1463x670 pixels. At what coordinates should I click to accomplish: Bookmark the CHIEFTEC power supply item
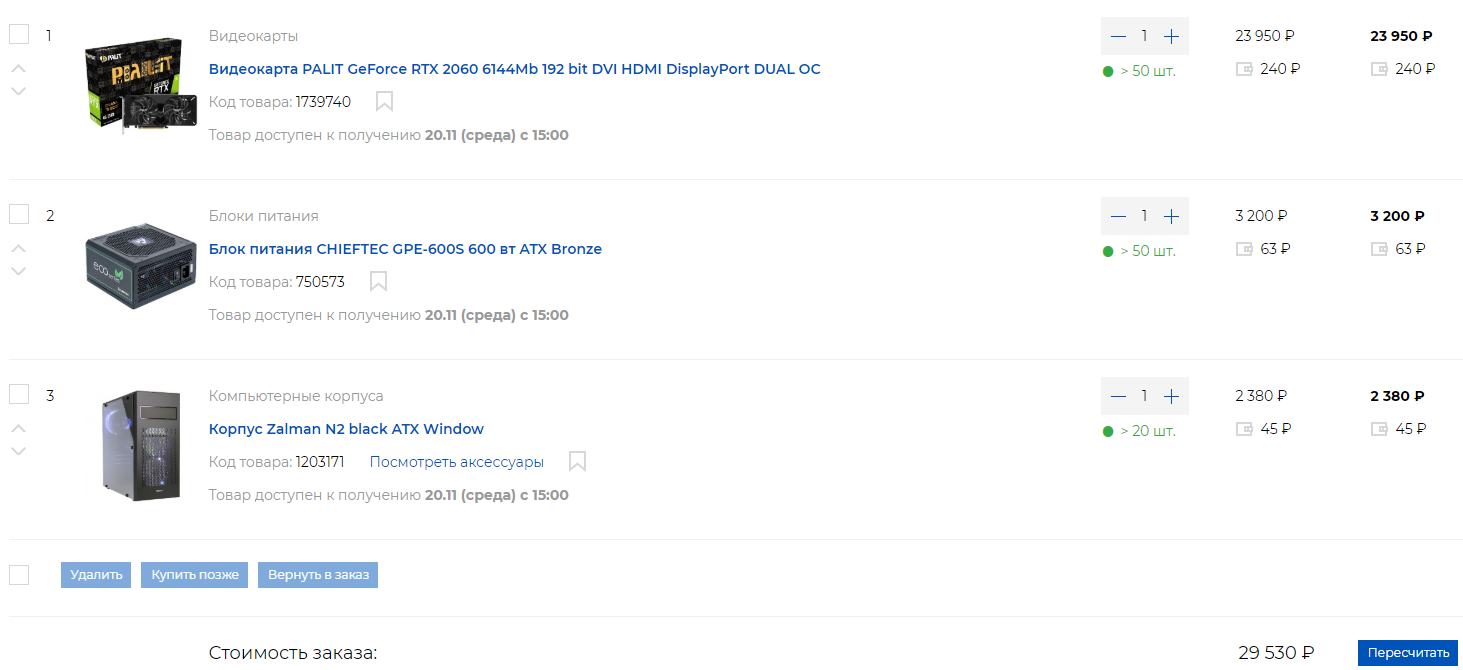coord(378,281)
